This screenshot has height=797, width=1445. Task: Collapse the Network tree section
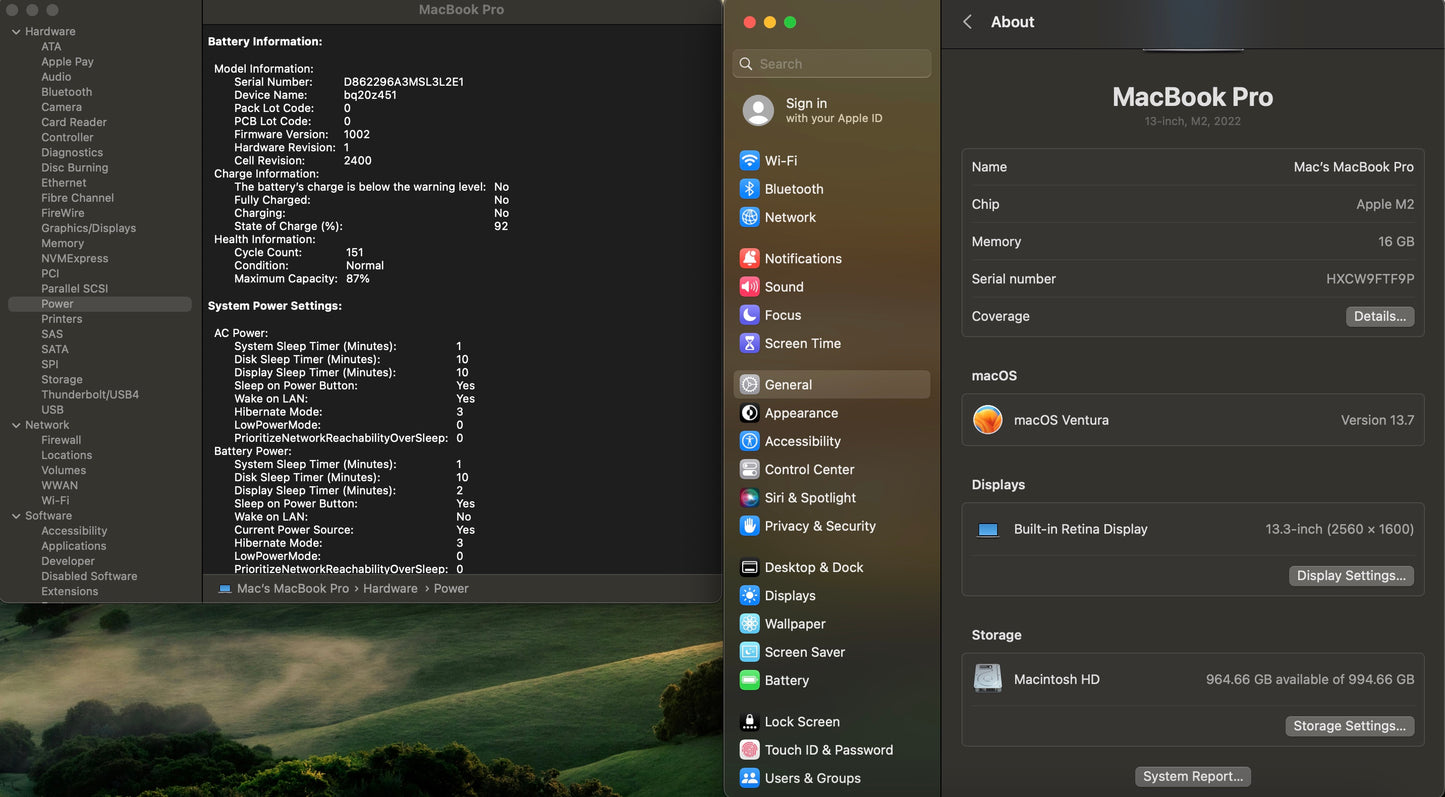16,425
